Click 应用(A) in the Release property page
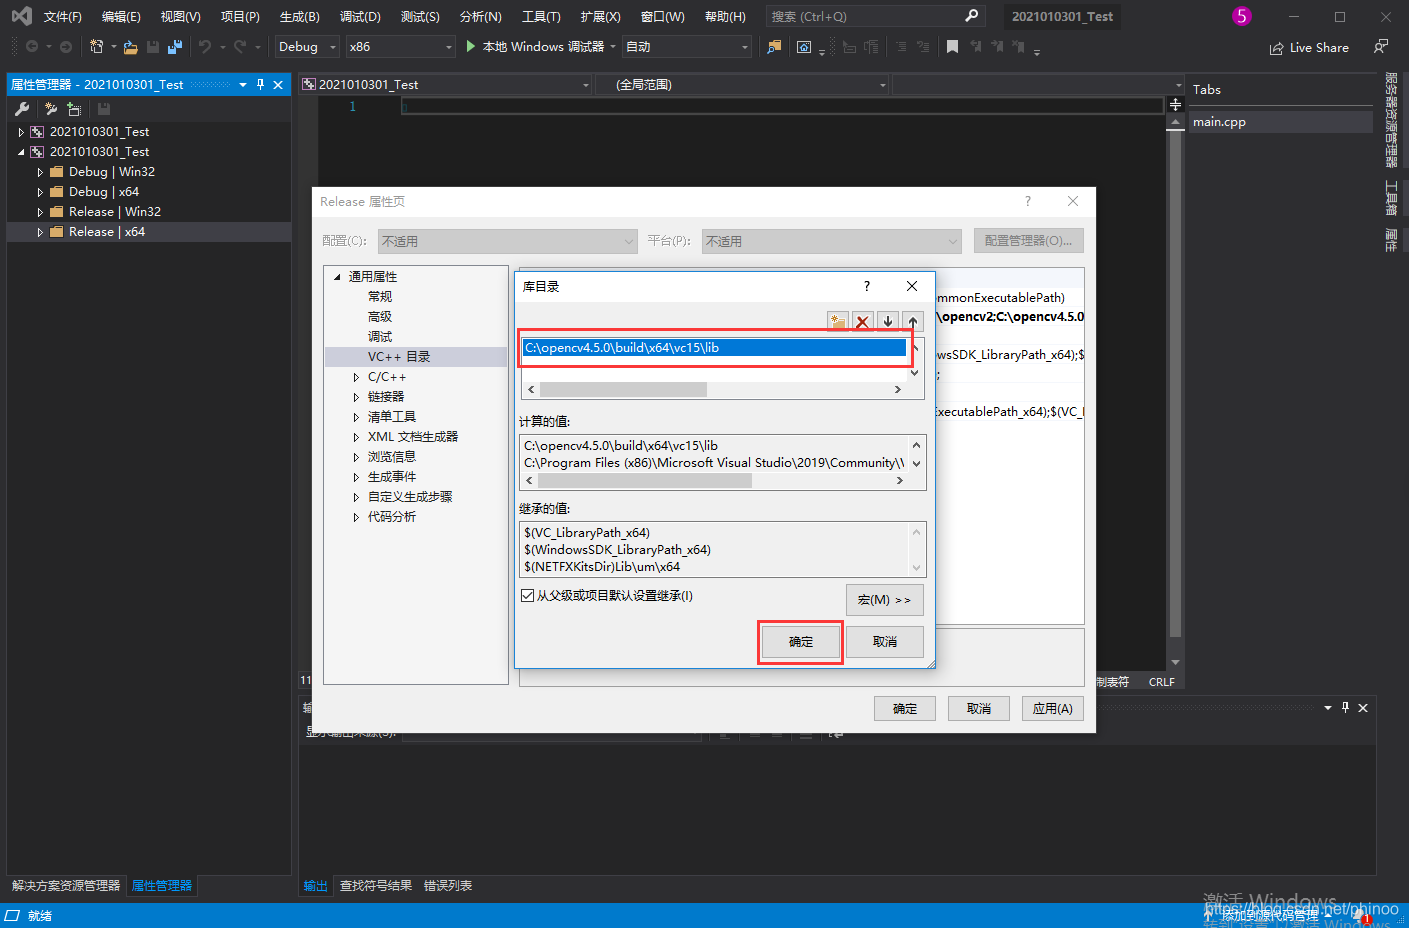This screenshot has width=1409, height=928. (x=1052, y=708)
